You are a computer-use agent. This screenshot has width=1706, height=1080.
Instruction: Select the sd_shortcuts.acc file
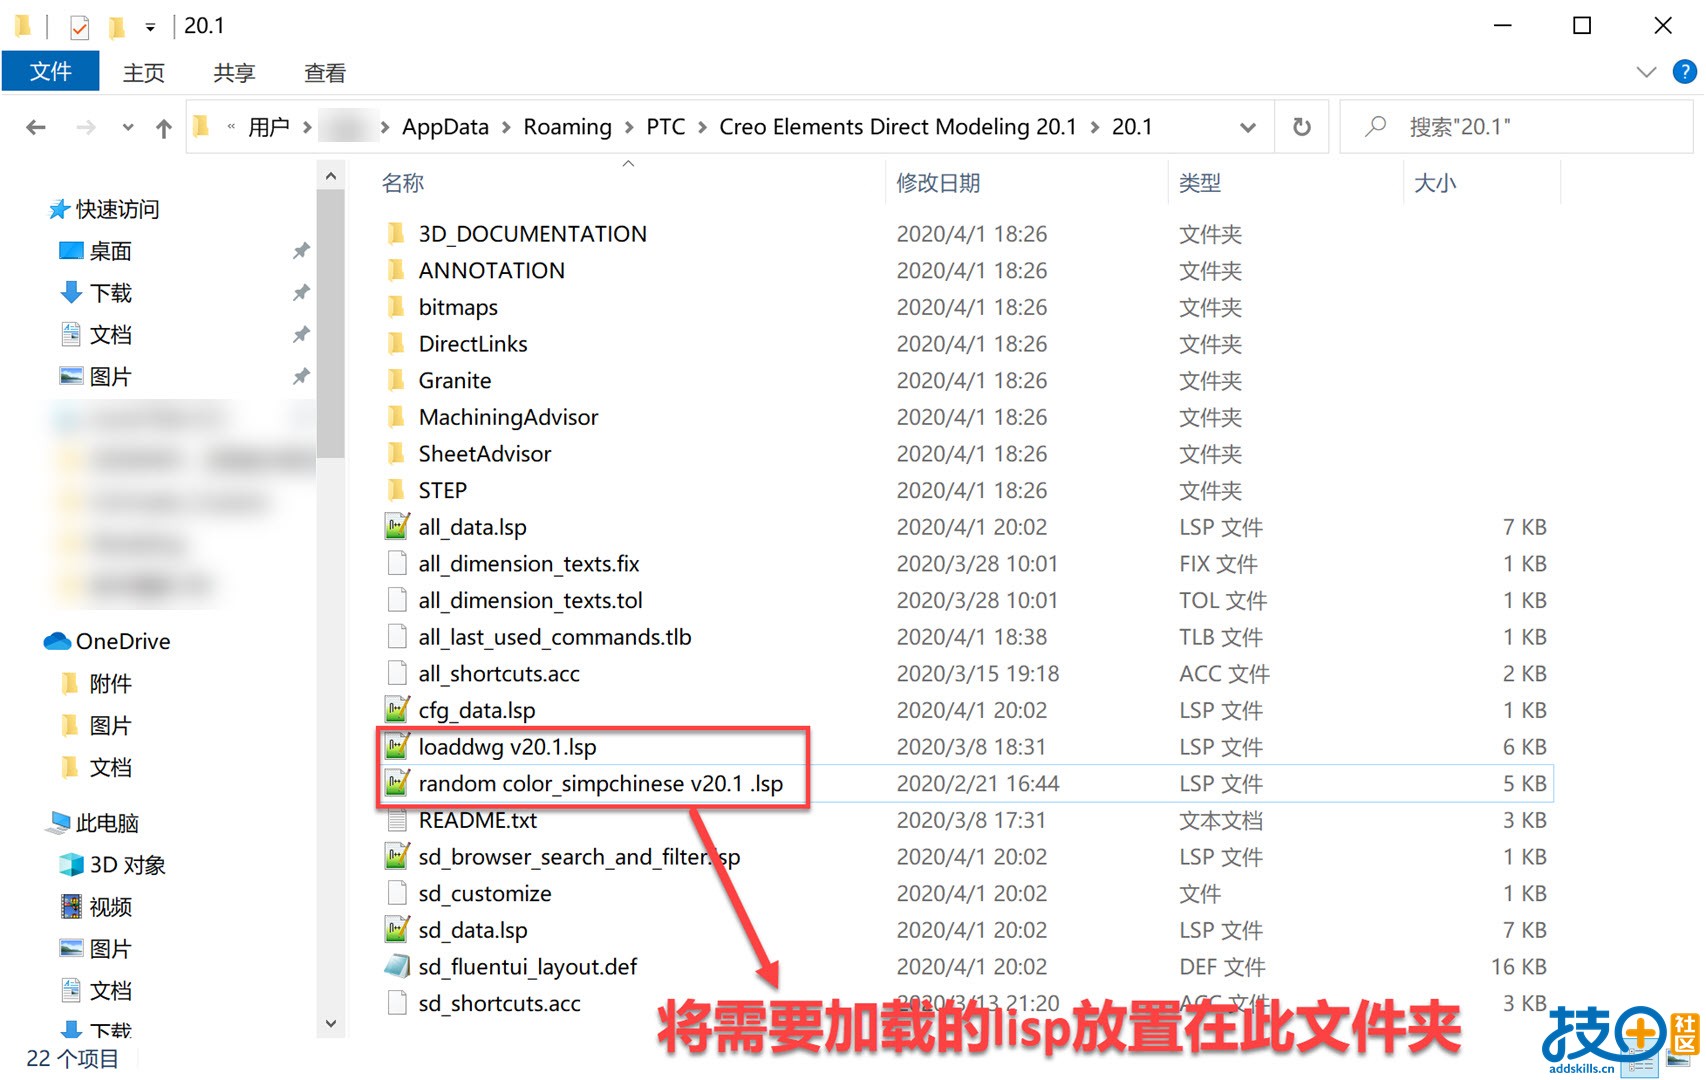pos(499,1004)
